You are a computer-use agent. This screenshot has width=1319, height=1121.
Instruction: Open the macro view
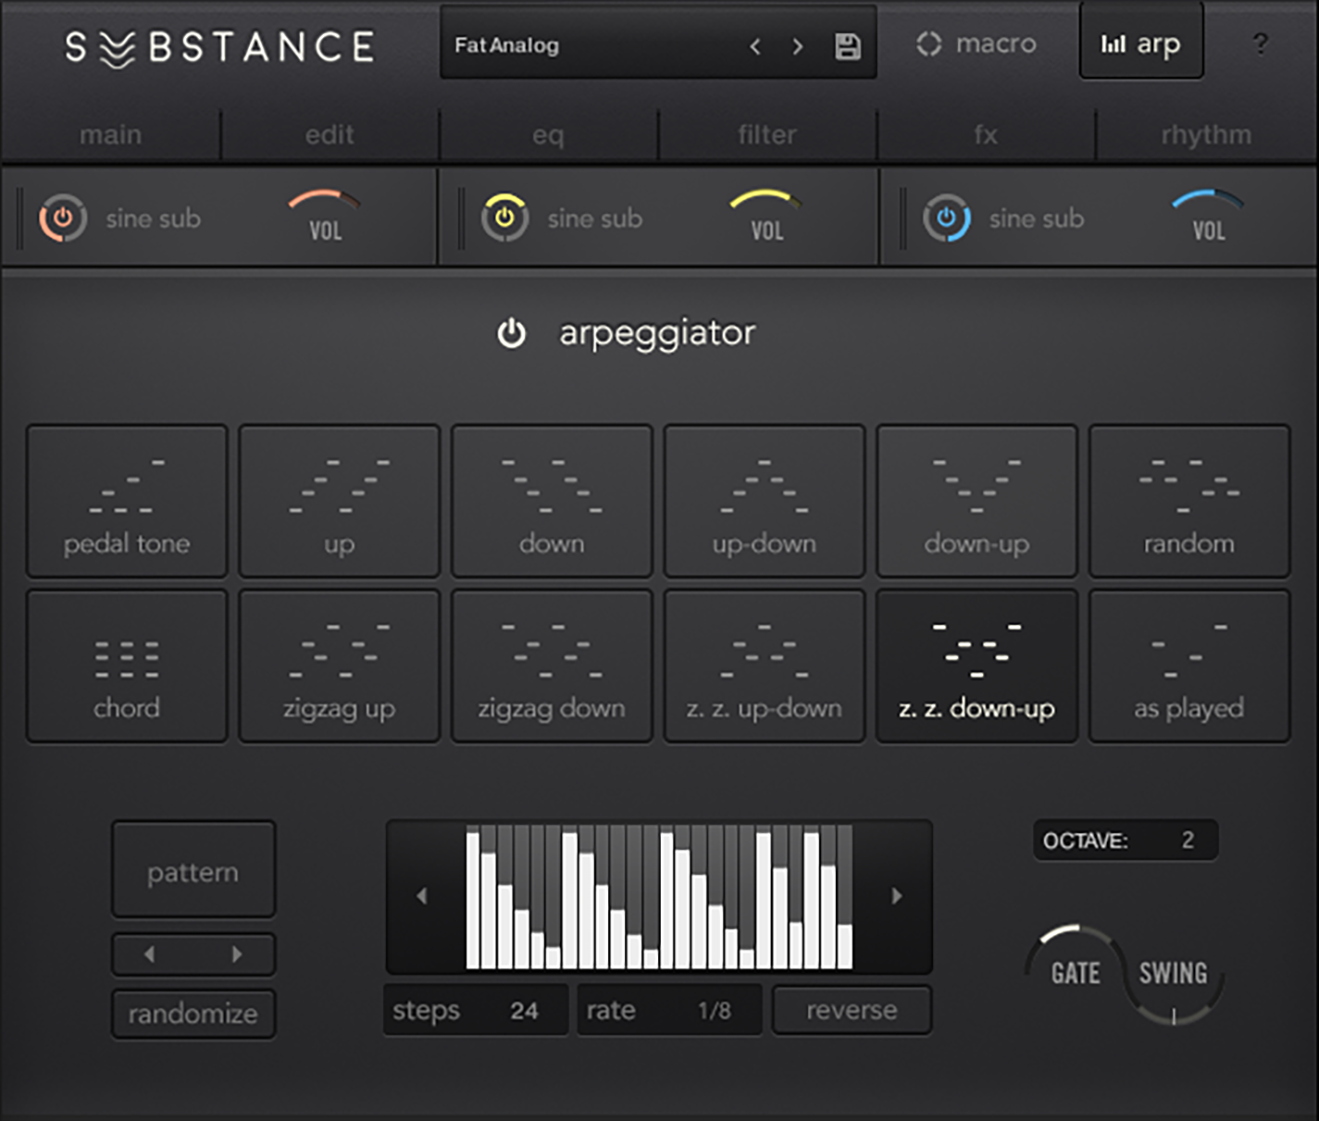click(975, 43)
